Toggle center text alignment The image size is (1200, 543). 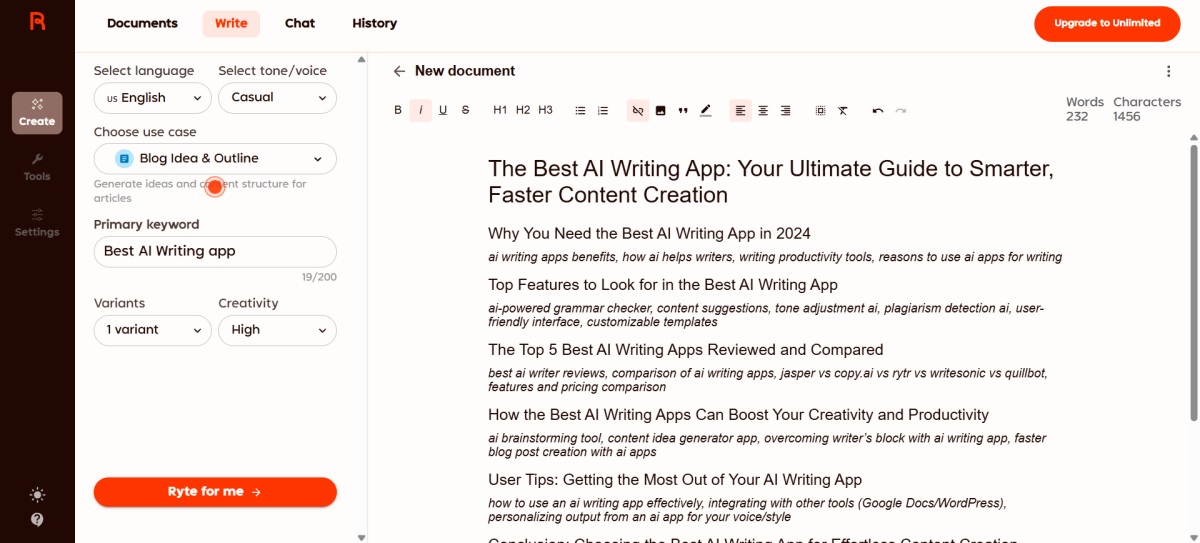point(763,111)
